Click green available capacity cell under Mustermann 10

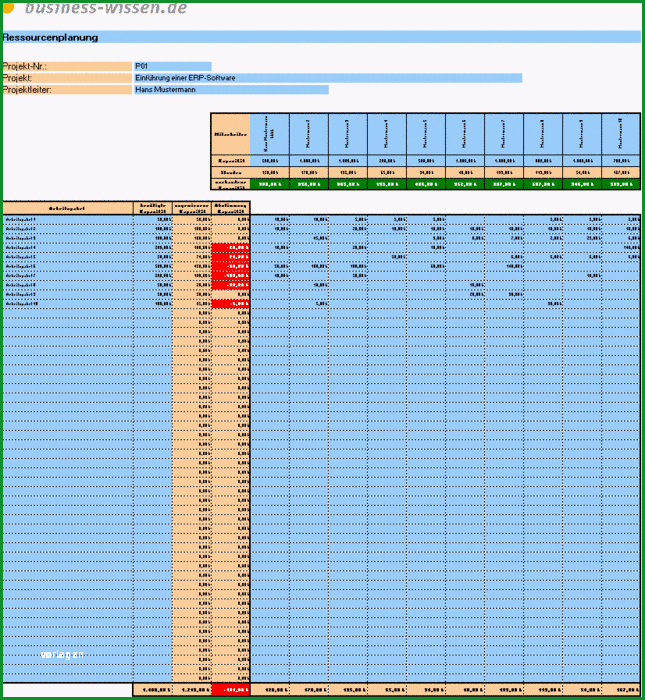[621, 184]
